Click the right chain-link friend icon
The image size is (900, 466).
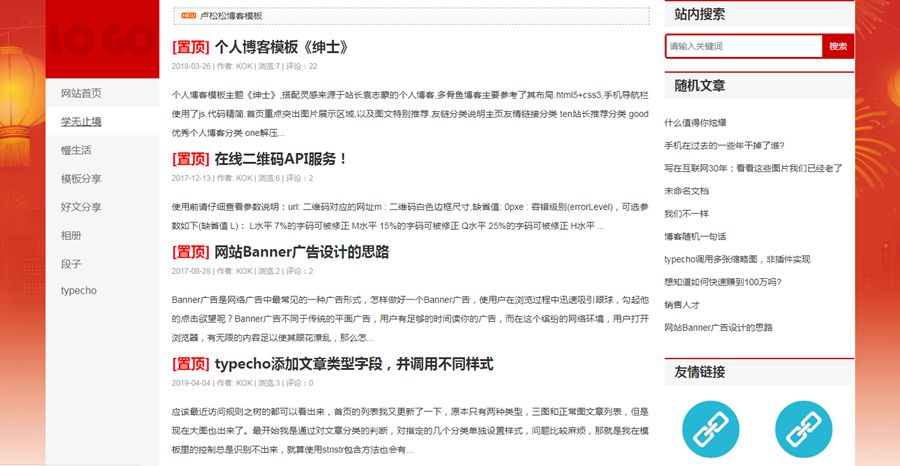pyautogui.click(x=803, y=428)
